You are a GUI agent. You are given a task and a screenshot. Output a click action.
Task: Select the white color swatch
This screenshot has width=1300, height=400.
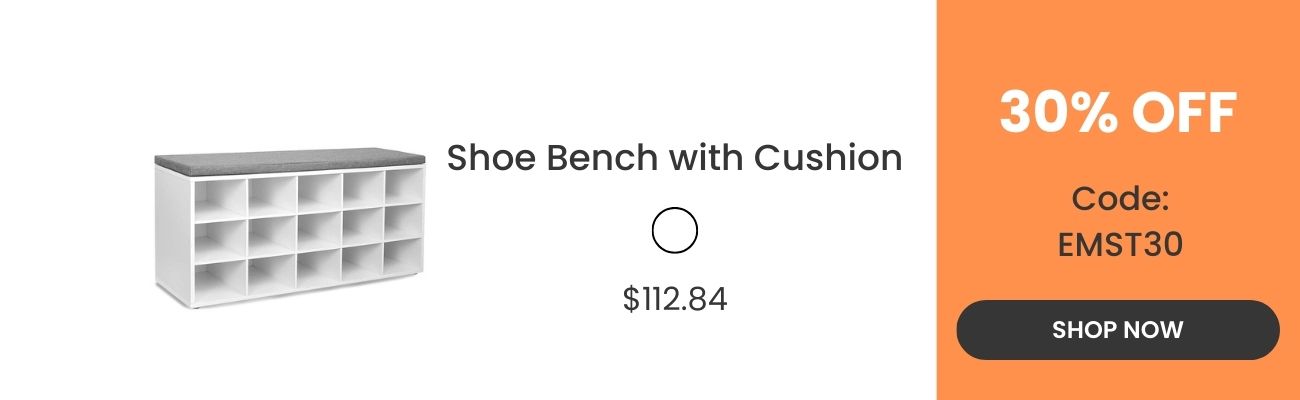pos(674,231)
